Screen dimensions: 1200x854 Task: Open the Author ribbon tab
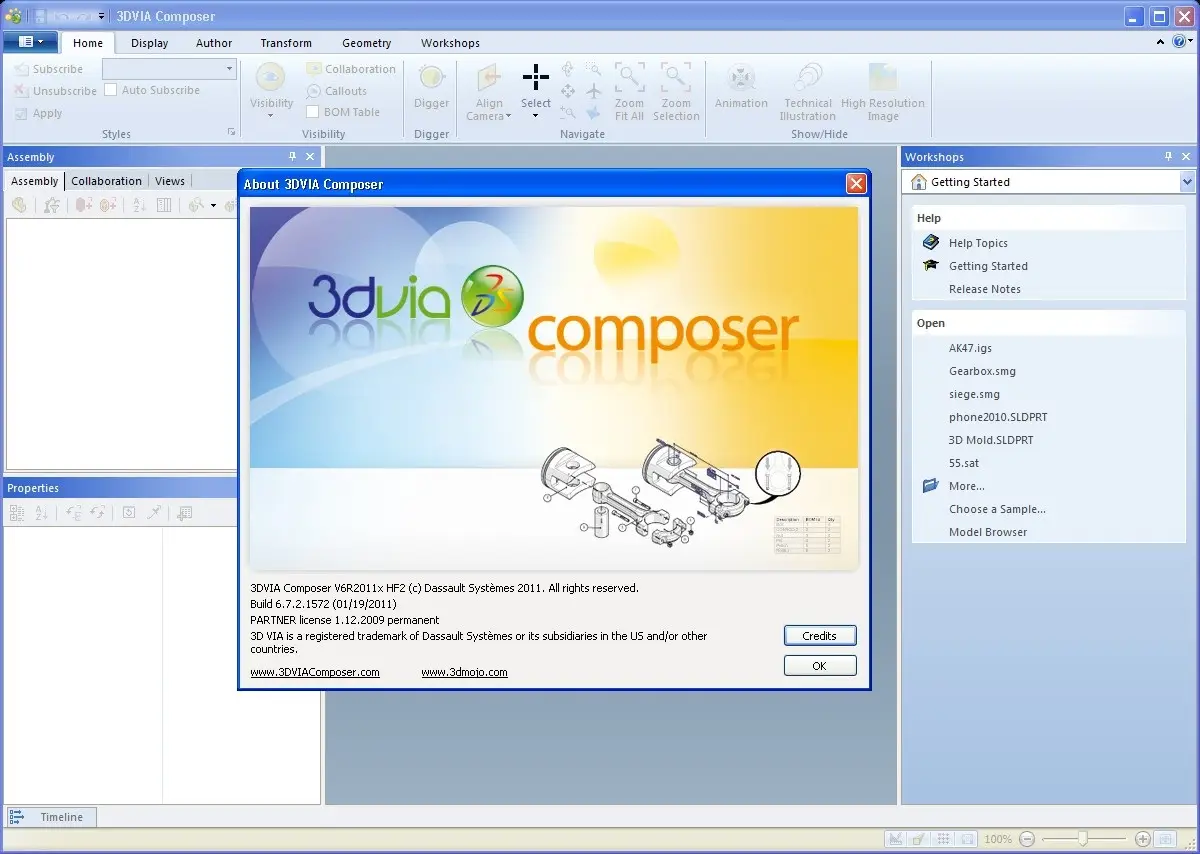214,43
